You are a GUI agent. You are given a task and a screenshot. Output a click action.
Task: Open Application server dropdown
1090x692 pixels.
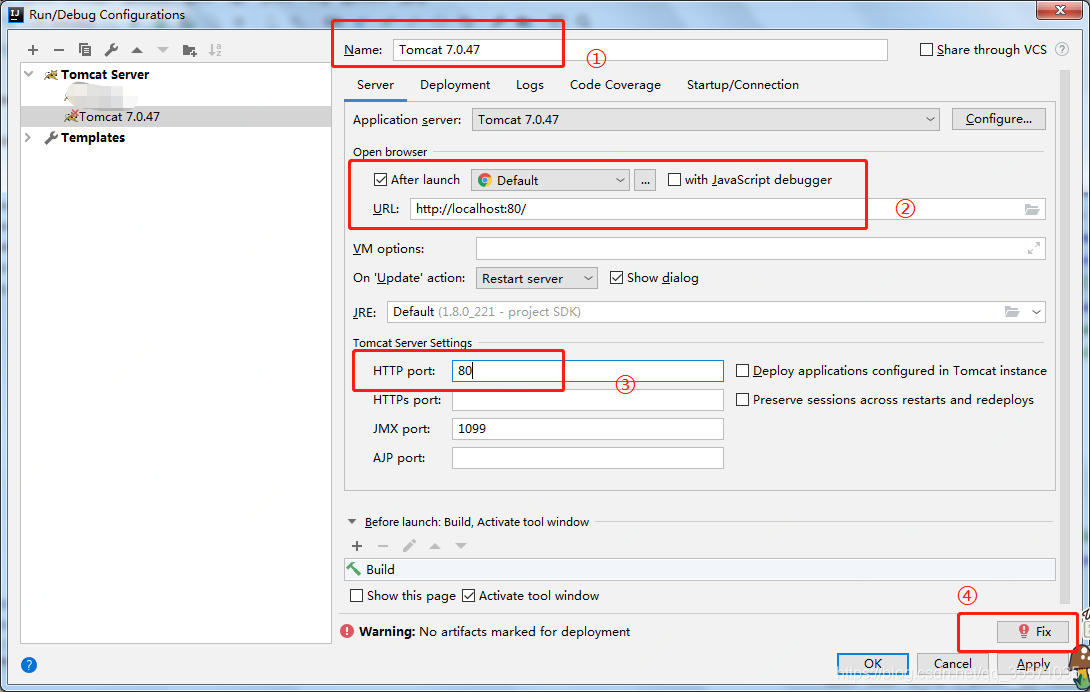point(706,120)
